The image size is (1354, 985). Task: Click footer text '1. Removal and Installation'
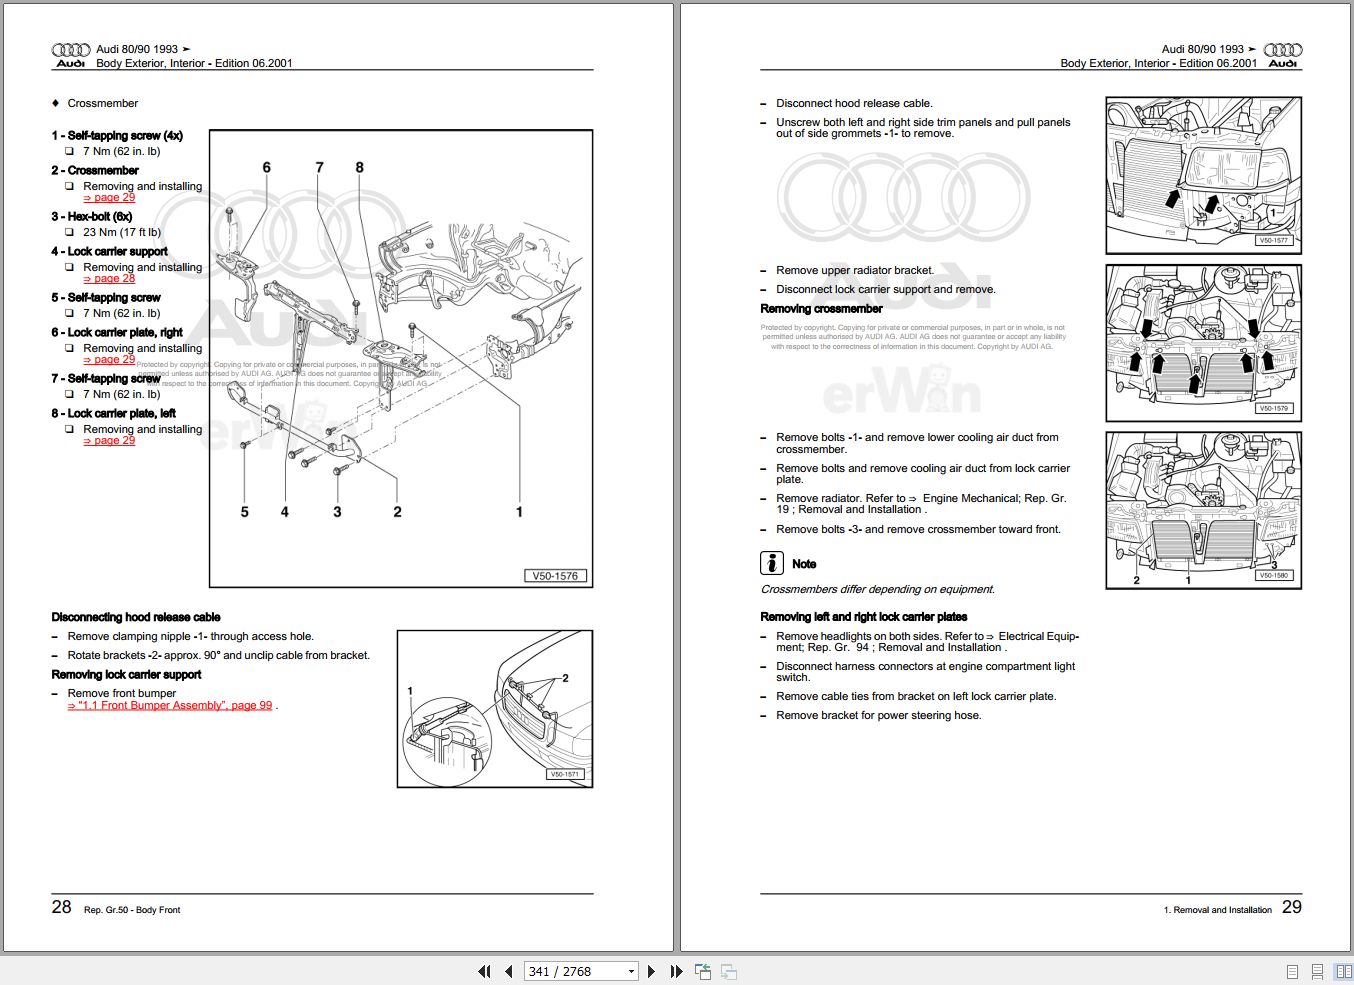(x=1218, y=910)
